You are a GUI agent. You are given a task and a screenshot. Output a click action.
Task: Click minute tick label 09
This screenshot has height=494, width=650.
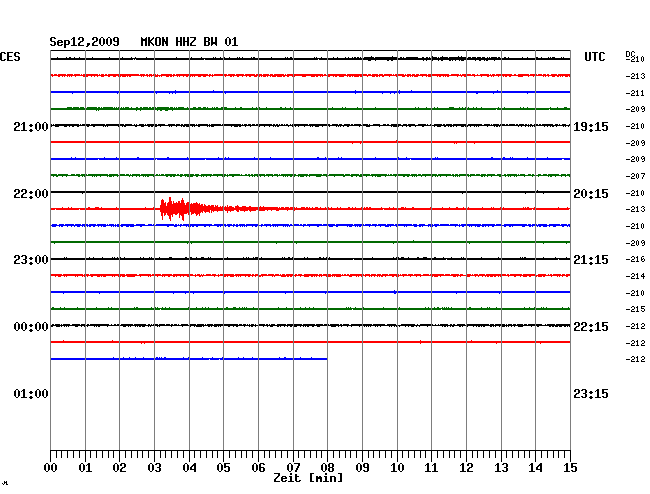(x=362, y=467)
